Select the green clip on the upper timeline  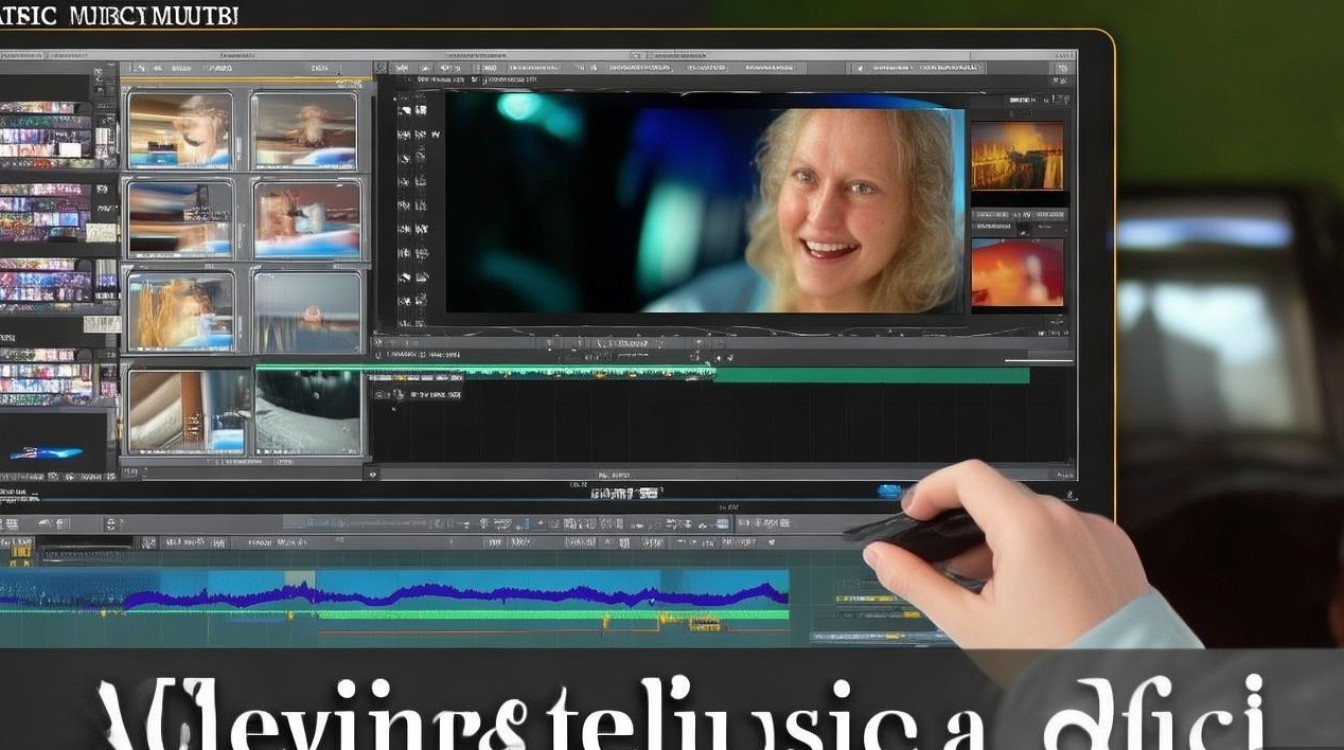(x=870, y=375)
